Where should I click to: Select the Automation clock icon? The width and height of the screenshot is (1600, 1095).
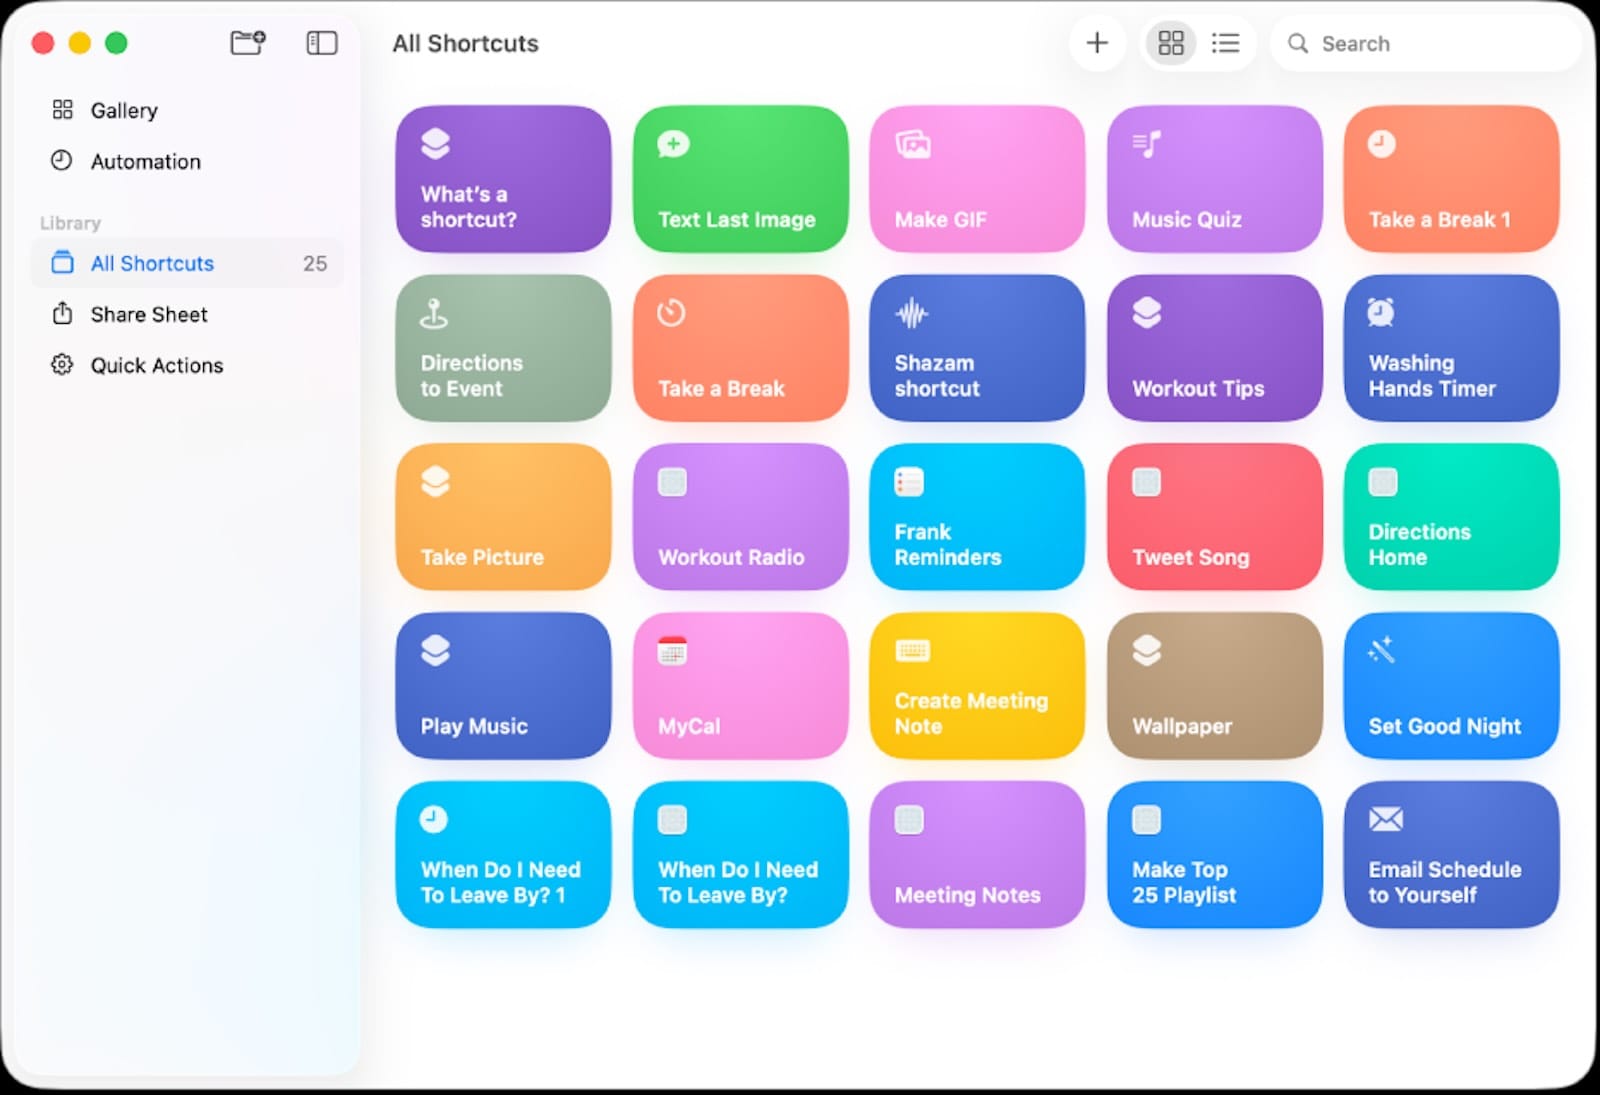61,161
